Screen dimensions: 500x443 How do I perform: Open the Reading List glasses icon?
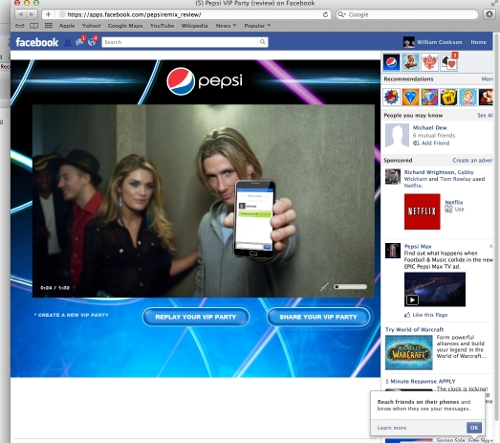pyautogui.click(x=20, y=26)
